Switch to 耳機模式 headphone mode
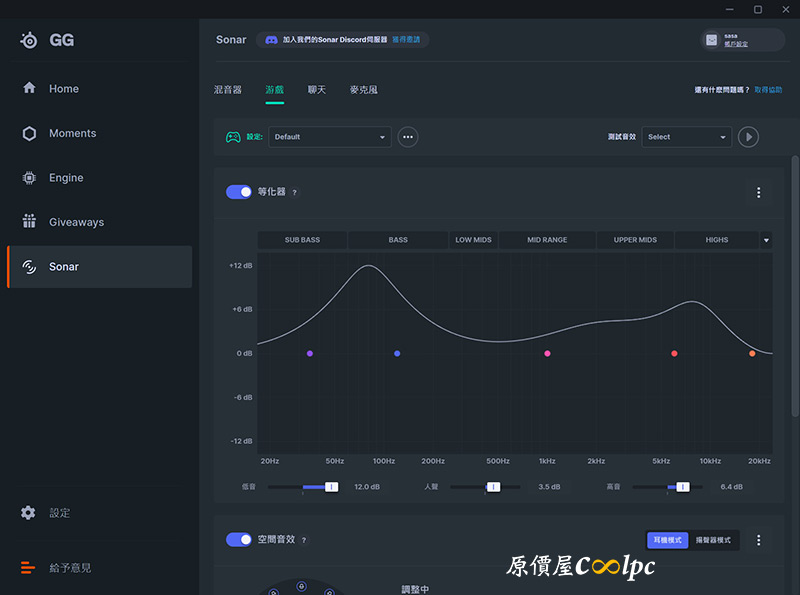The width and height of the screenshot is (800, 595). click(667, 540)
